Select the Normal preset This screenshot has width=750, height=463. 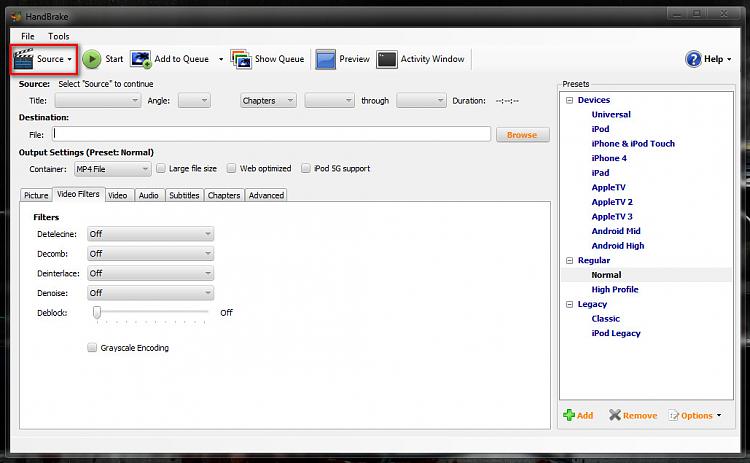pyautogui.click(x=606, y=275)
